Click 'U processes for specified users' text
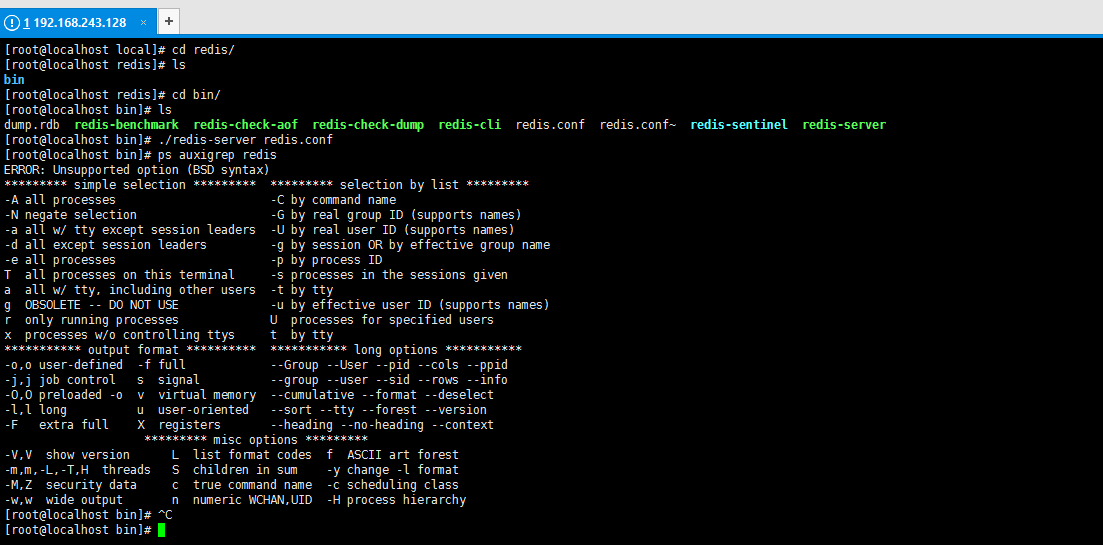This screenshot has height=545, width=1103. coord(382,319)
